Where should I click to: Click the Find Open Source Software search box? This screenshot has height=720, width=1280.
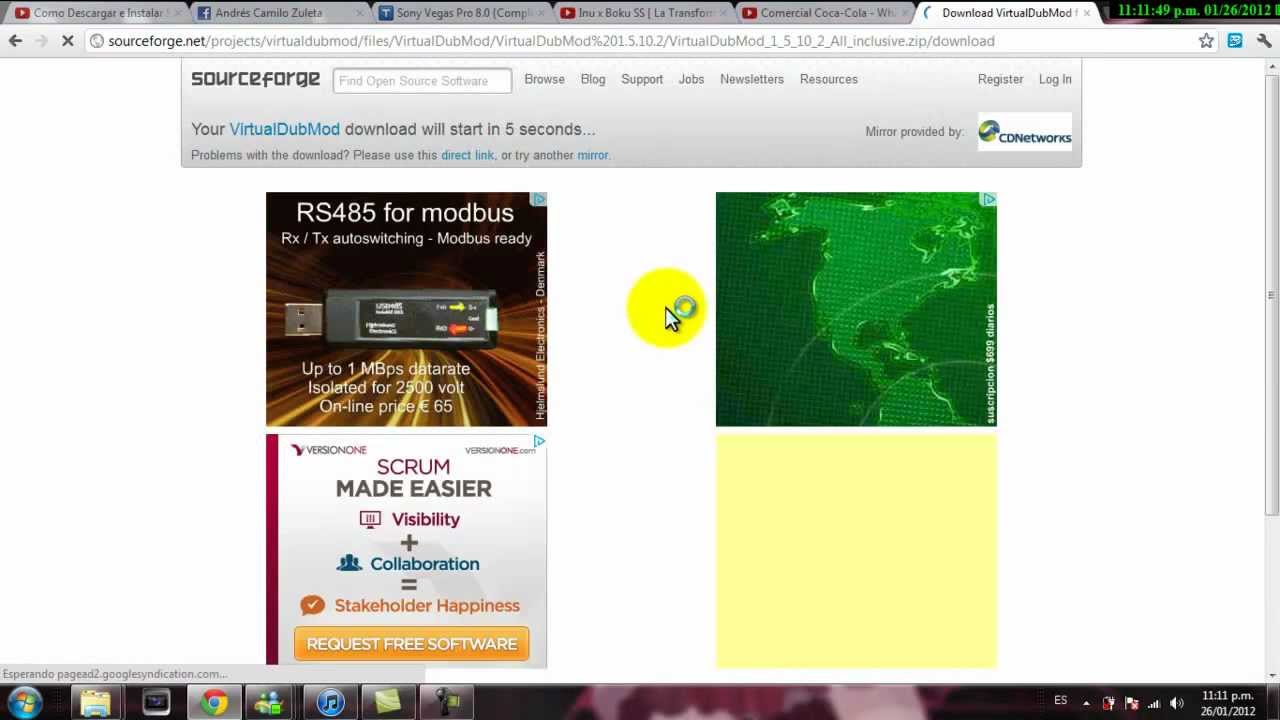422,81
